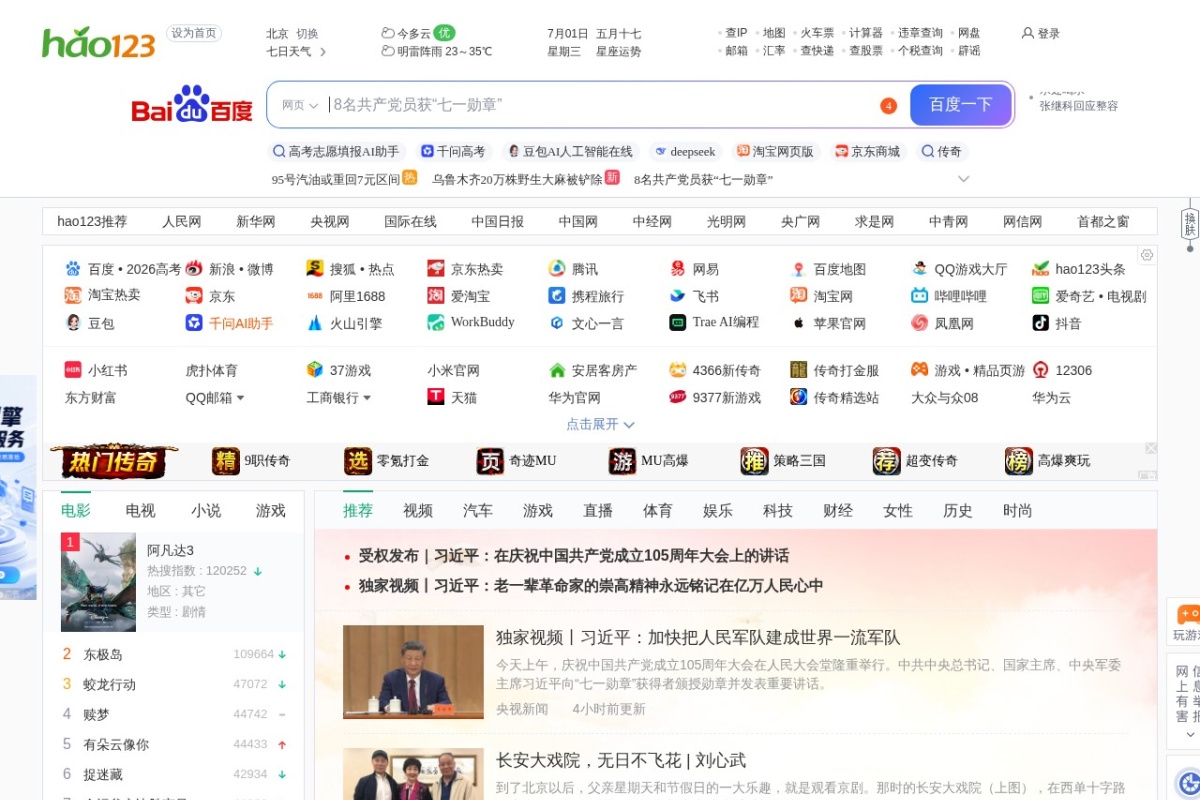Expand the QQ邮箱 dropdown arrow
Screen dimensions: 1200x800
click(240, 398)
